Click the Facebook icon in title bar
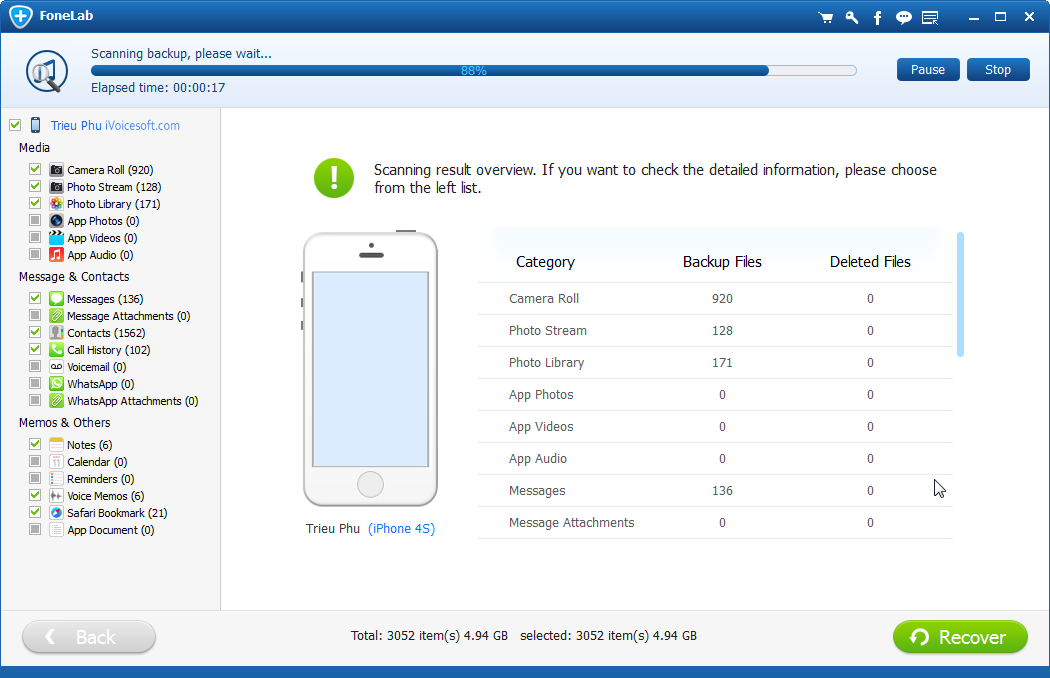1050x678 pixels. [878, 18]
